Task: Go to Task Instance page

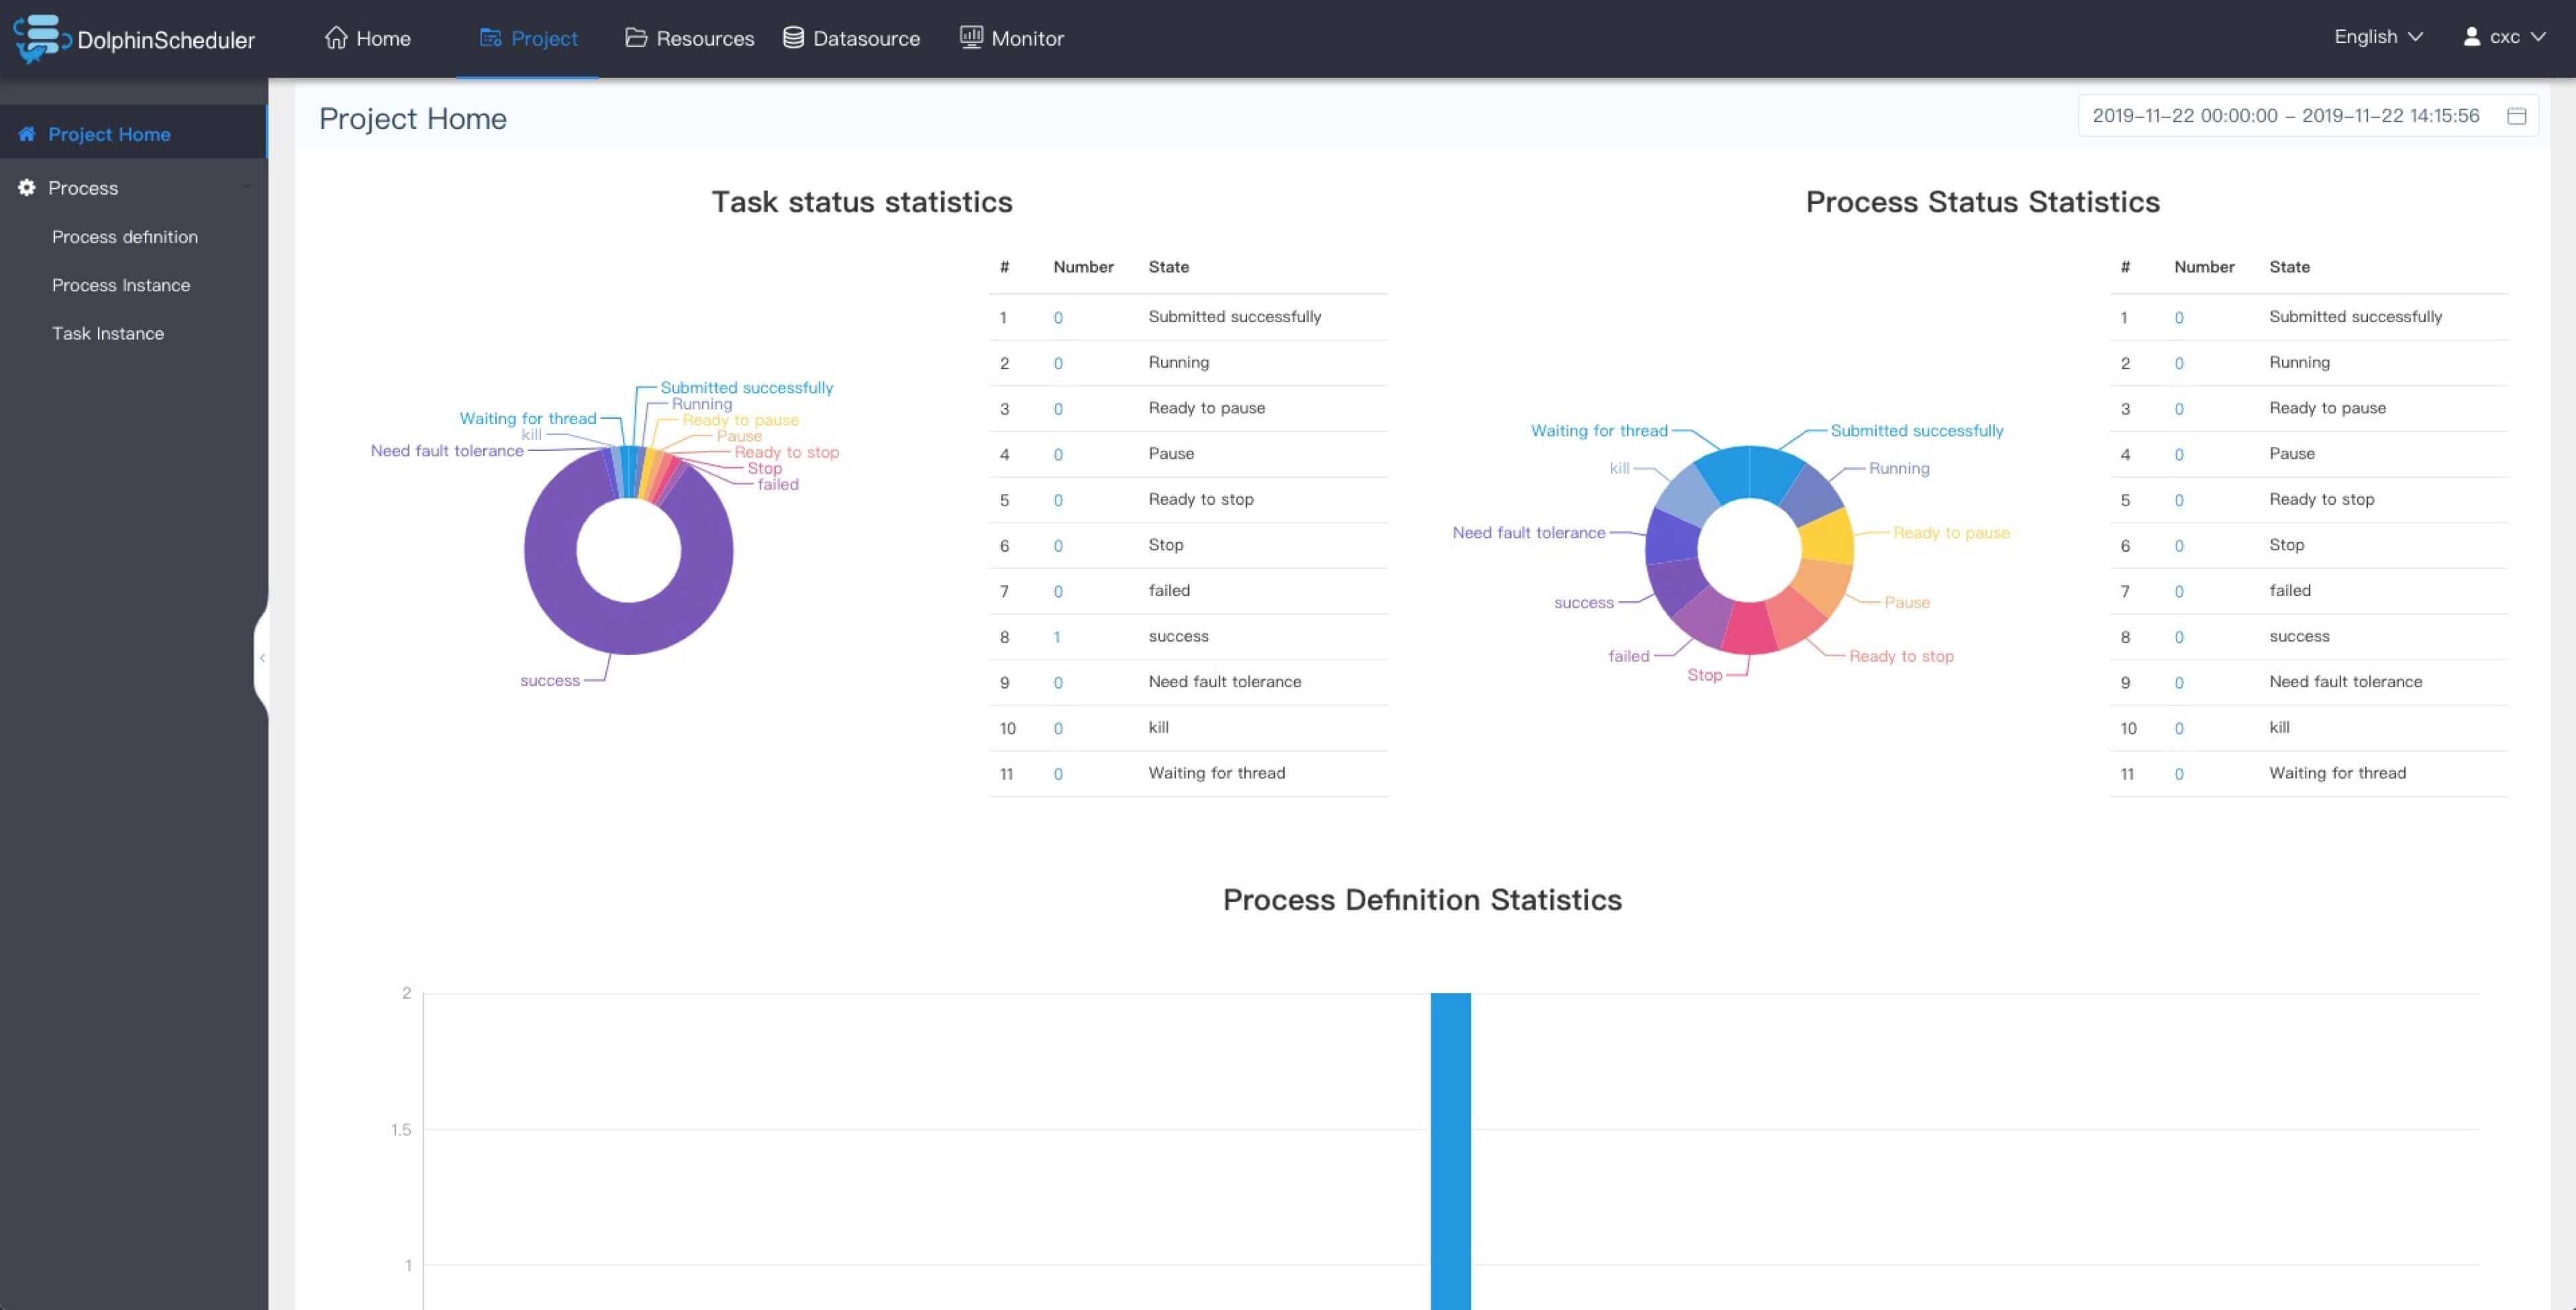Action: coord(108,333)
